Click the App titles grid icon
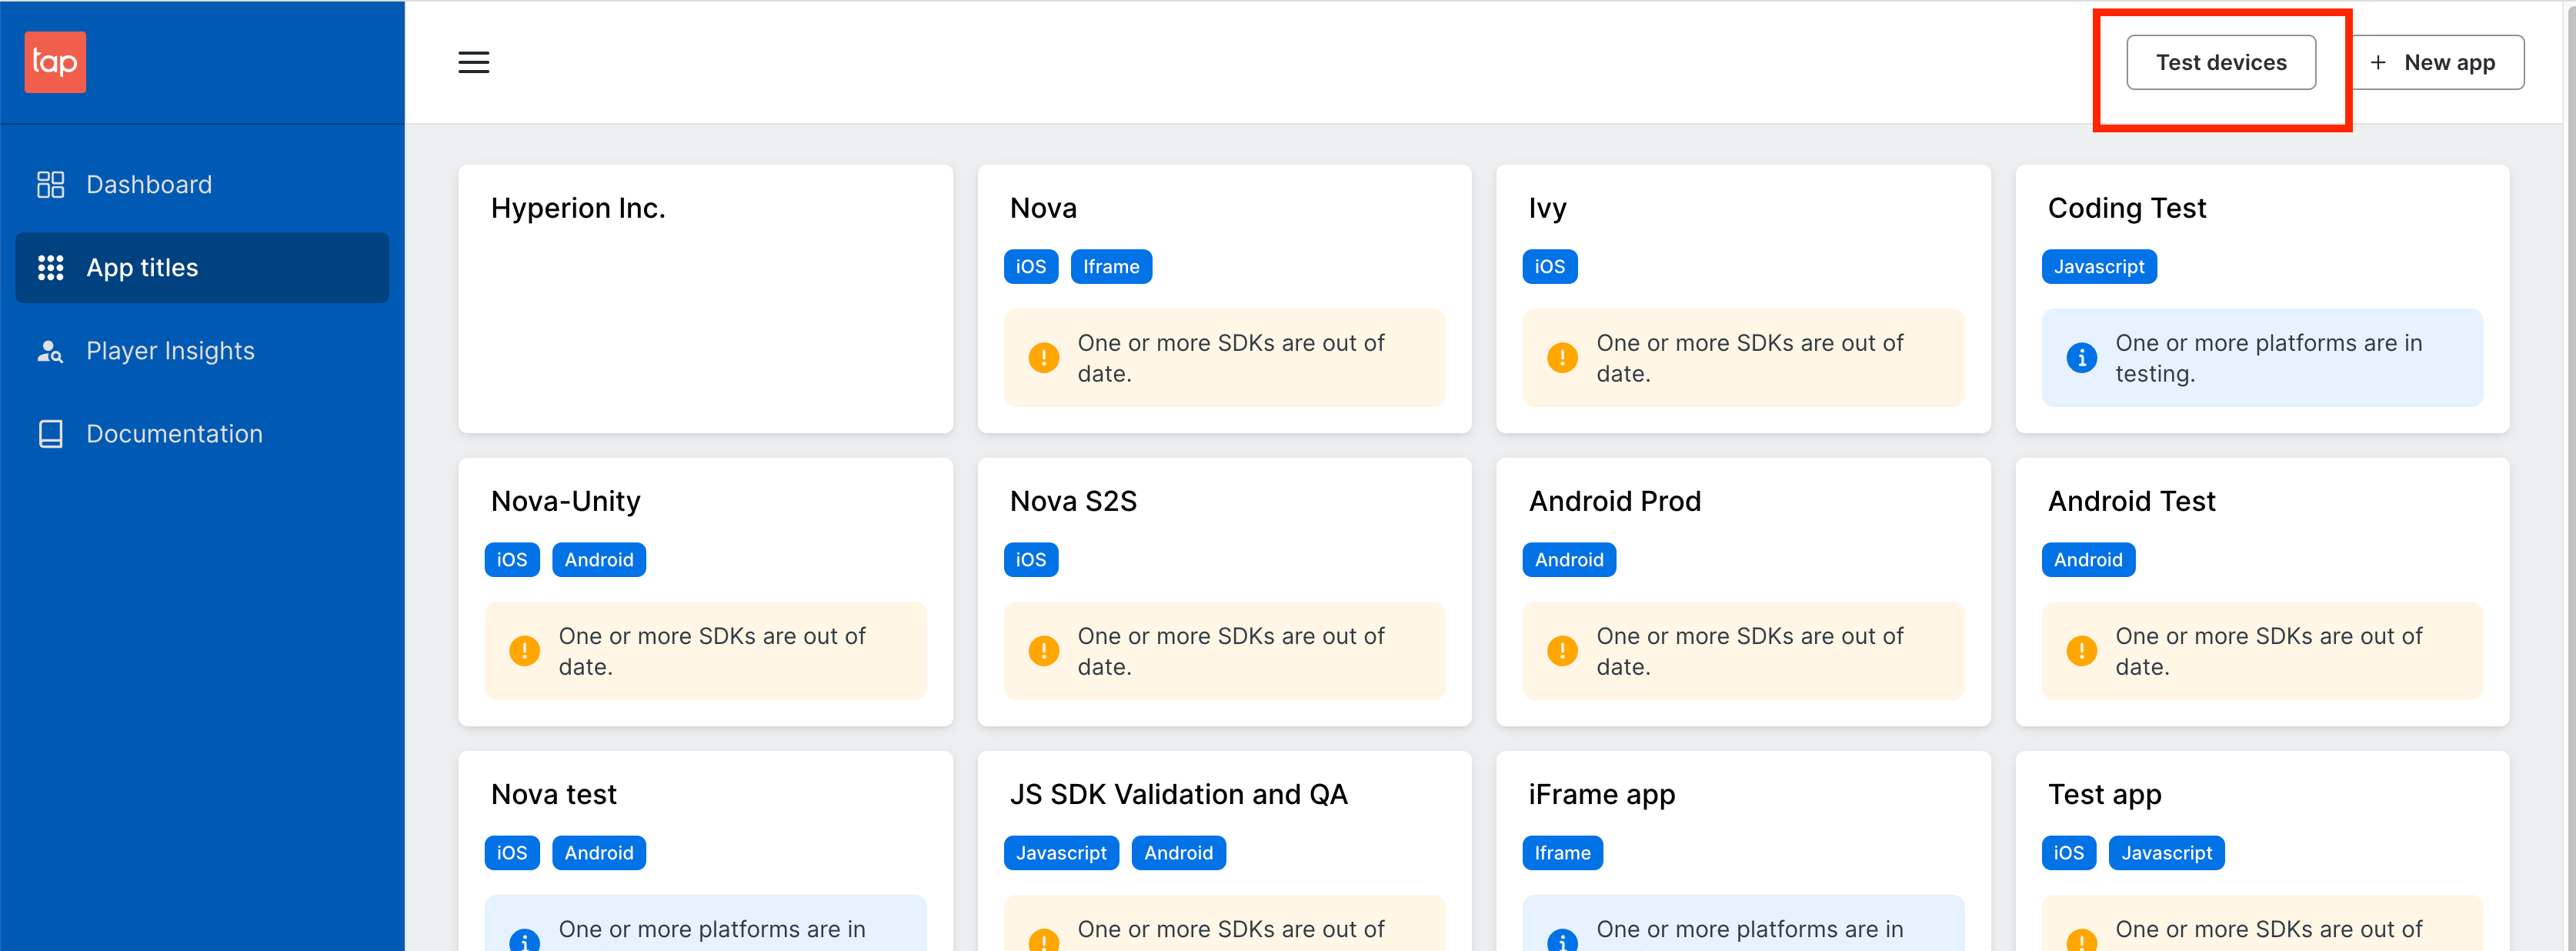The height and width of the screenshot is (951, 2576). coord(51,266)
